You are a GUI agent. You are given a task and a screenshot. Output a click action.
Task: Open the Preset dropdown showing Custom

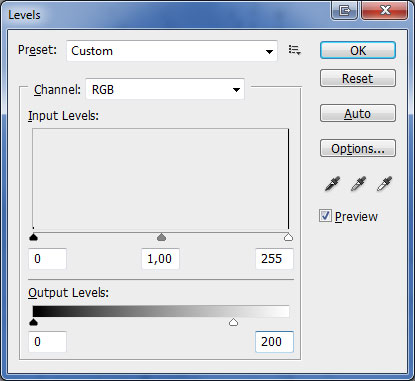coord(172,51)
